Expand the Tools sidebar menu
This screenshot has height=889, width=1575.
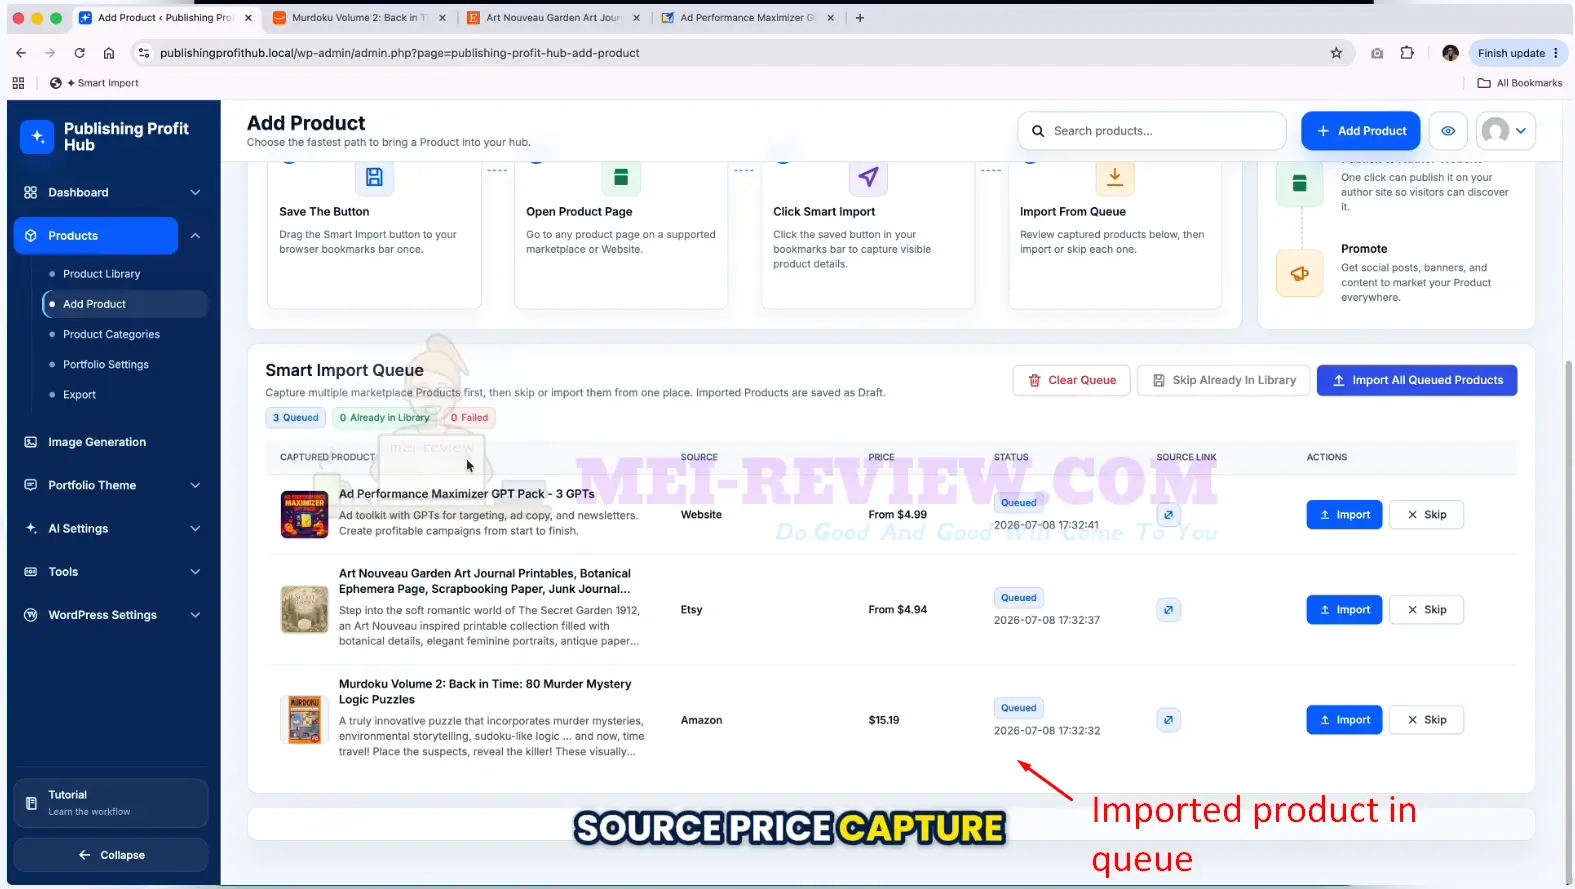point(111,572)
